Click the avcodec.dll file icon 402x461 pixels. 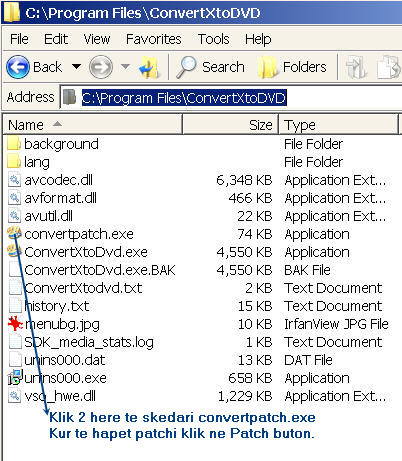[14, 180]
